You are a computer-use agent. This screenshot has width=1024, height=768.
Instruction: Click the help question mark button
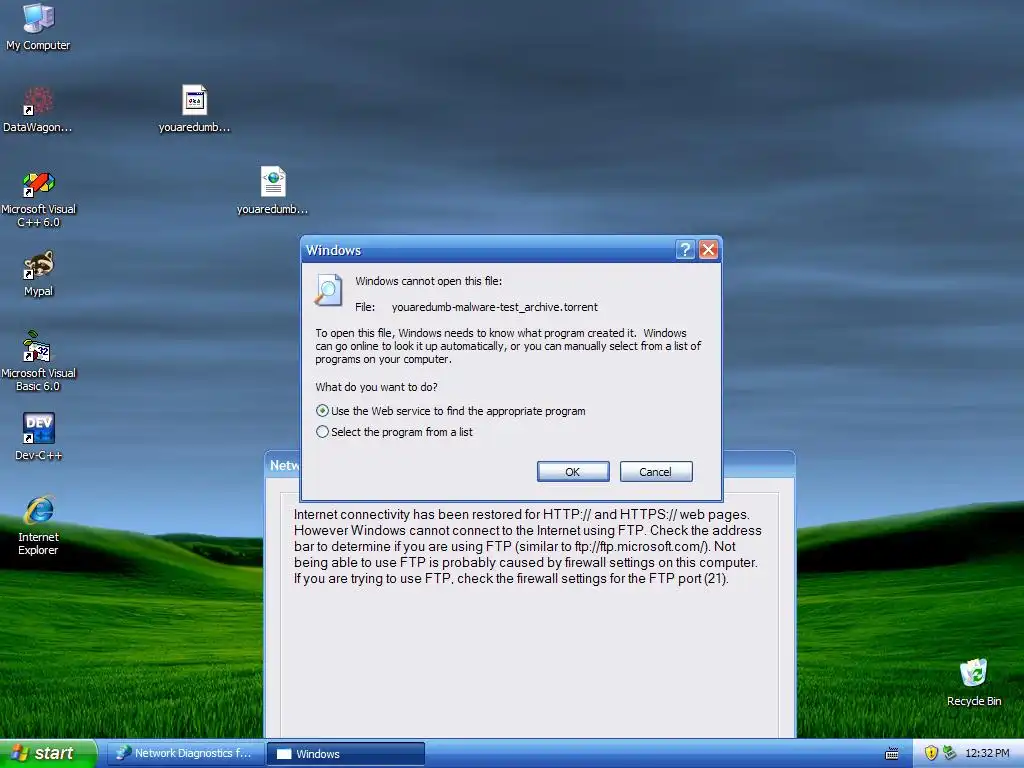coord(684,249)
